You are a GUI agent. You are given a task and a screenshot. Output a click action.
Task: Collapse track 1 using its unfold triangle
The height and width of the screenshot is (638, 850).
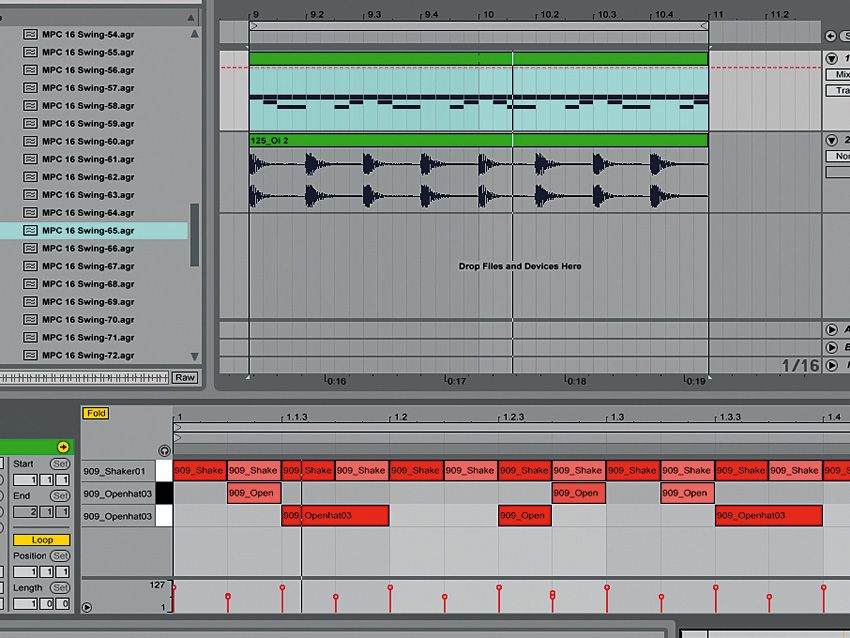[x=832, y=58]
